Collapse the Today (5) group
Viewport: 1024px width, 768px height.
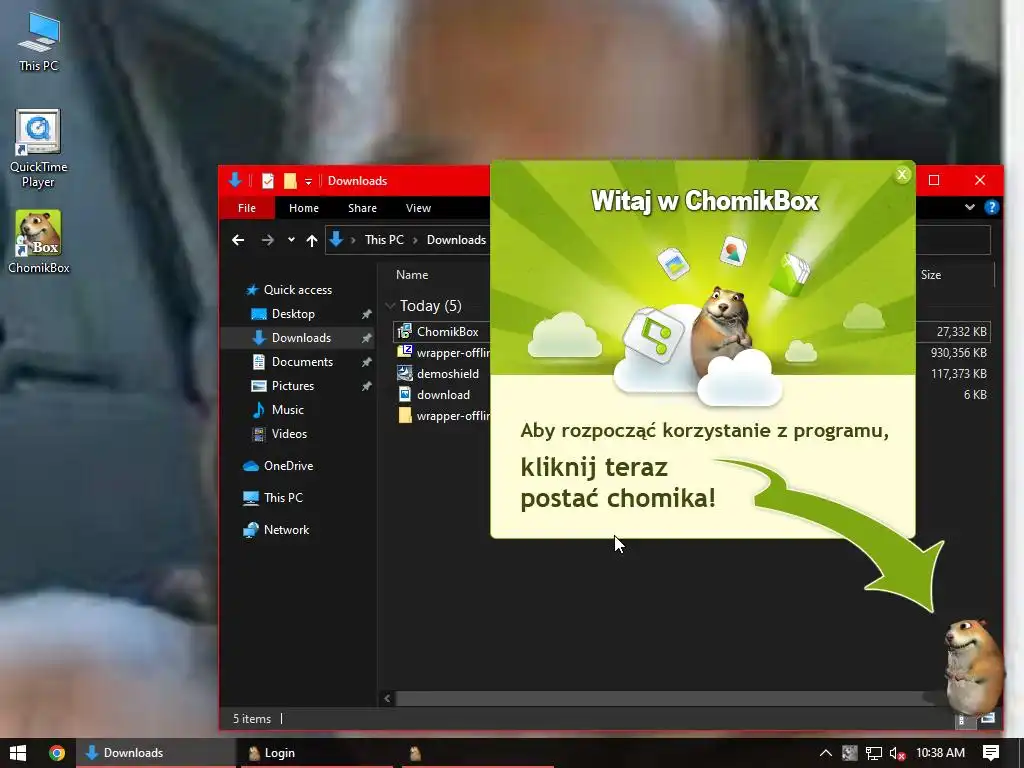tap(391, 306)
